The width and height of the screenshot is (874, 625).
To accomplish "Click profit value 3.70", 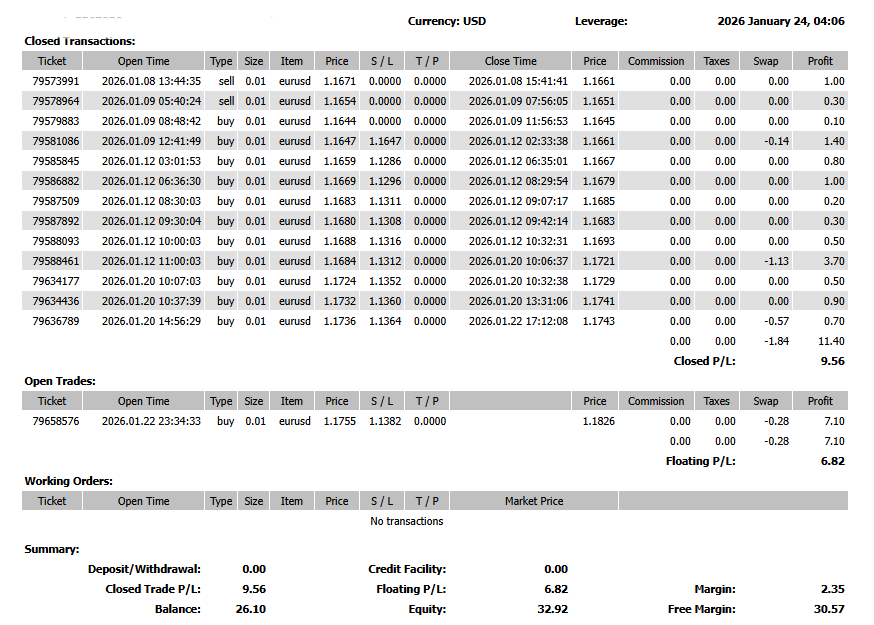I will point(834,261).
